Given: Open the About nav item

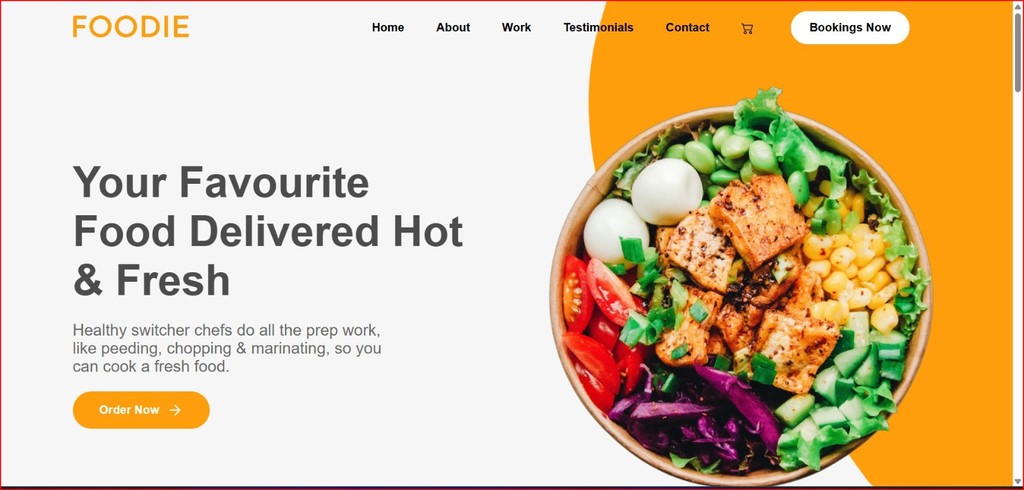Looking at the screenshot, I should (453, 27).
